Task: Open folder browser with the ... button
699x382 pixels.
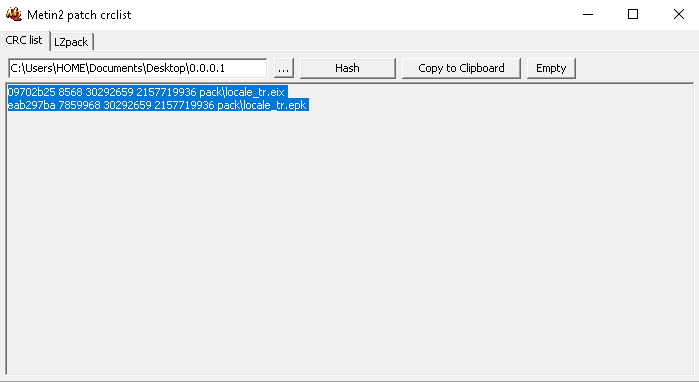Action: point(284,68)
